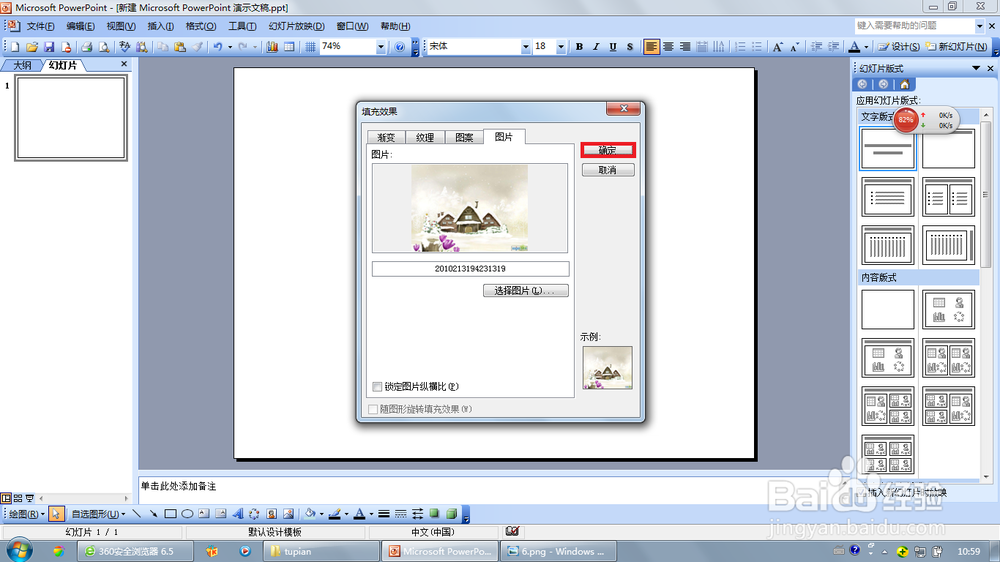Click the Undo arrow icon
Image resolution: width=1000 pixels, height=562 pixels.
click(217, 47)
